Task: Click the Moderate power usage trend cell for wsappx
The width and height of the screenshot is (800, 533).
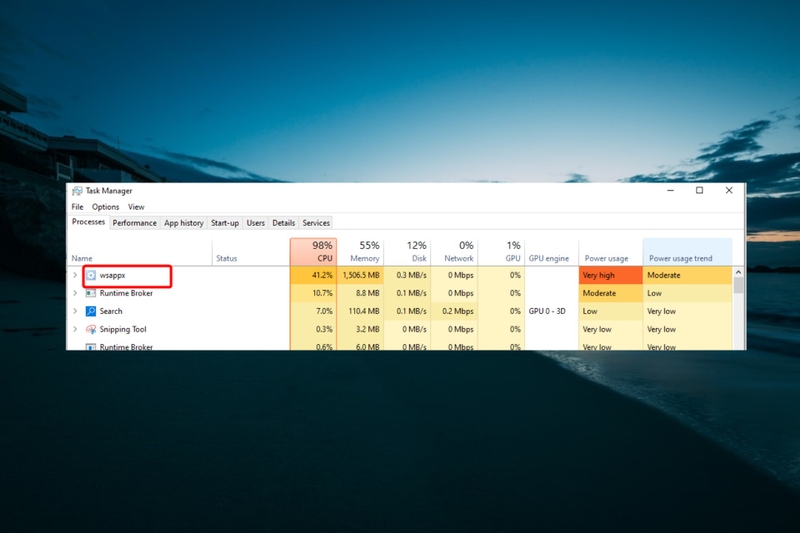Action: (688, 275)
